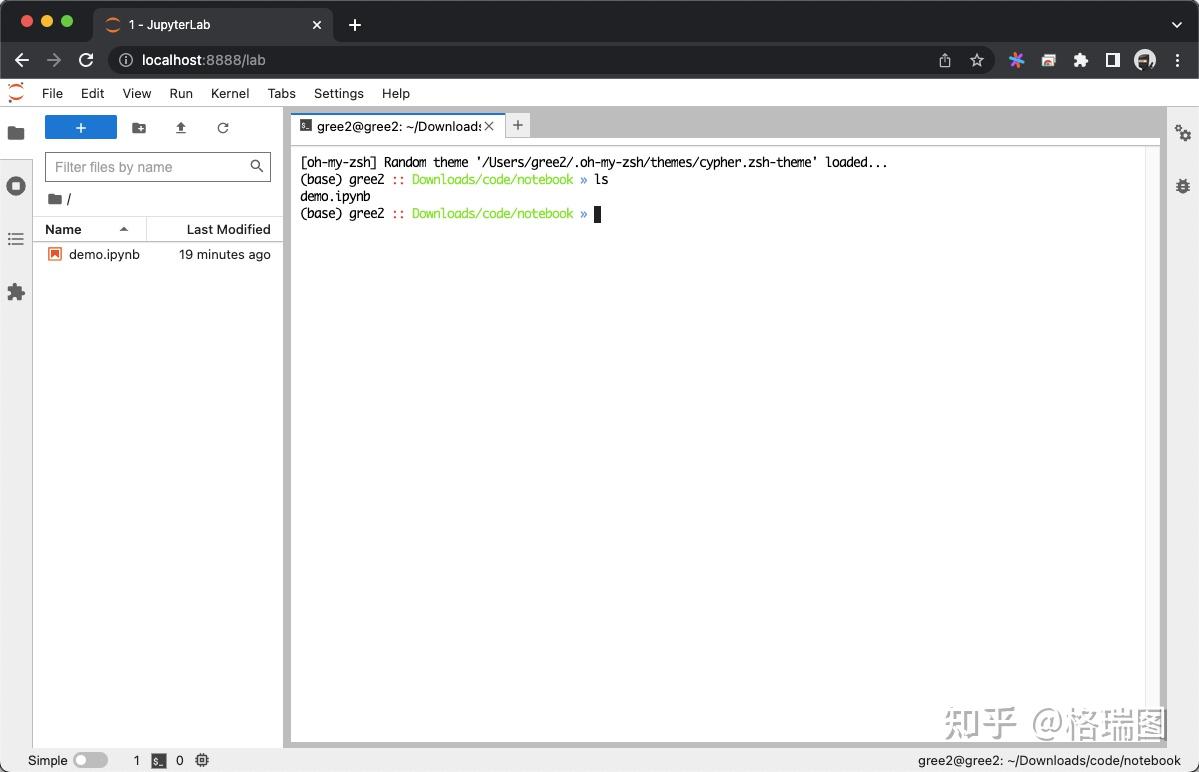Open the Edit menu
Image resolution: width=1199 pixels, height=772 pixels.
click(x=93, y=93)
